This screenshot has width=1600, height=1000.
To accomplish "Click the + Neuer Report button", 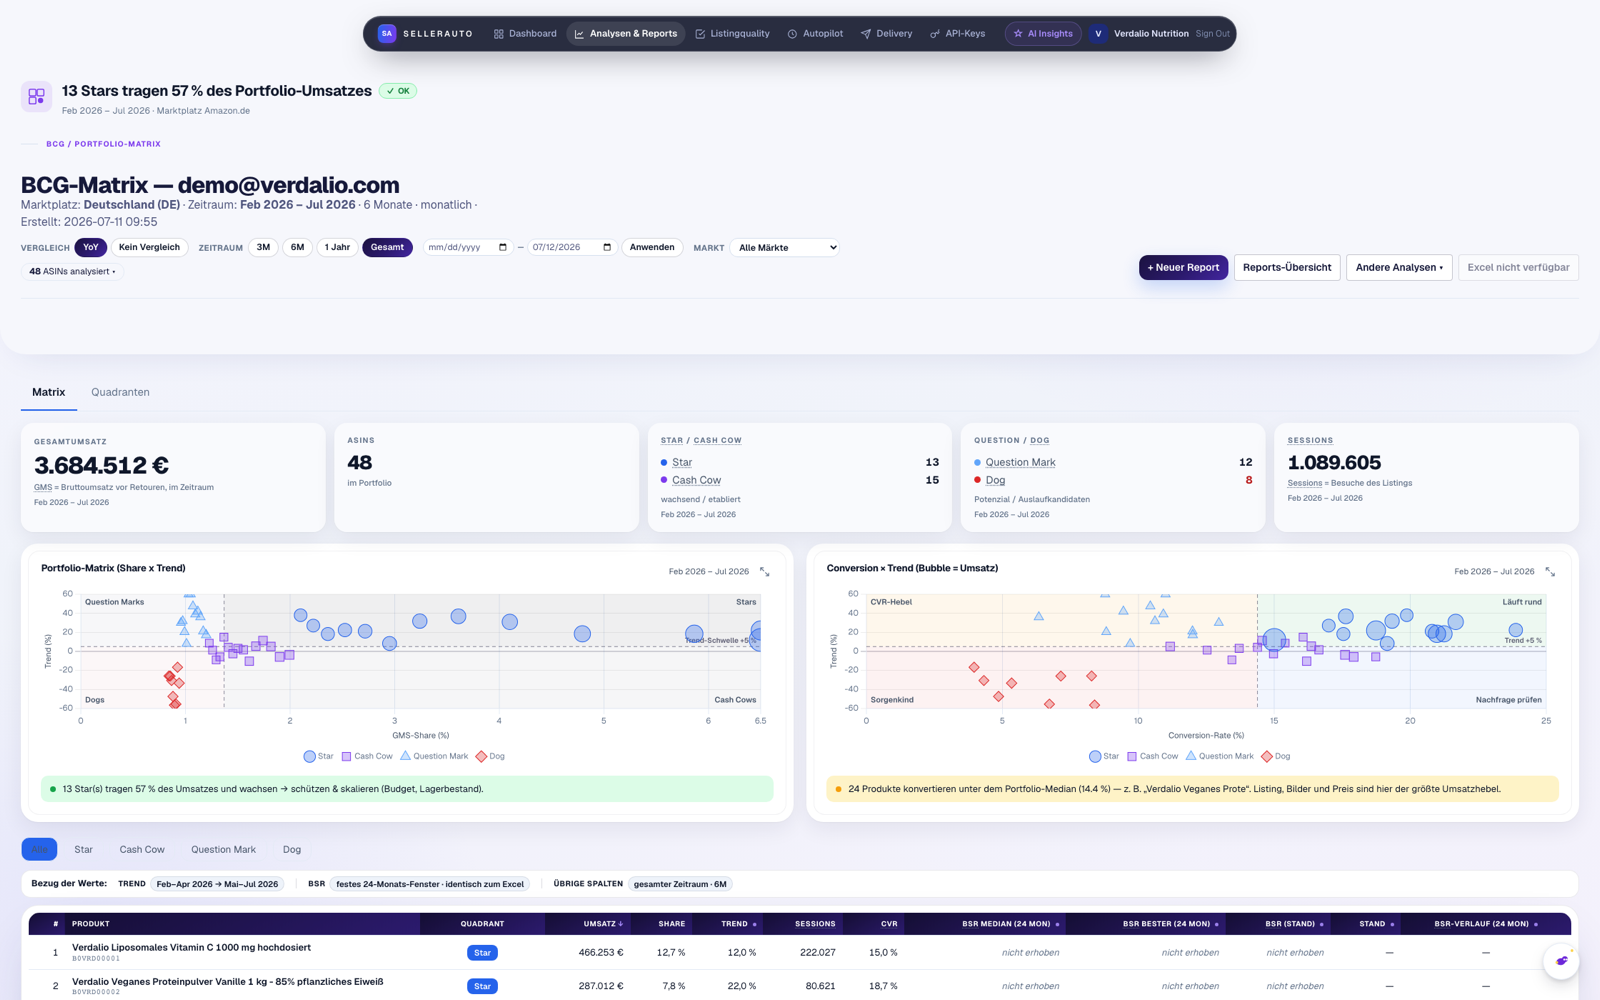I will pos(1183,268).
